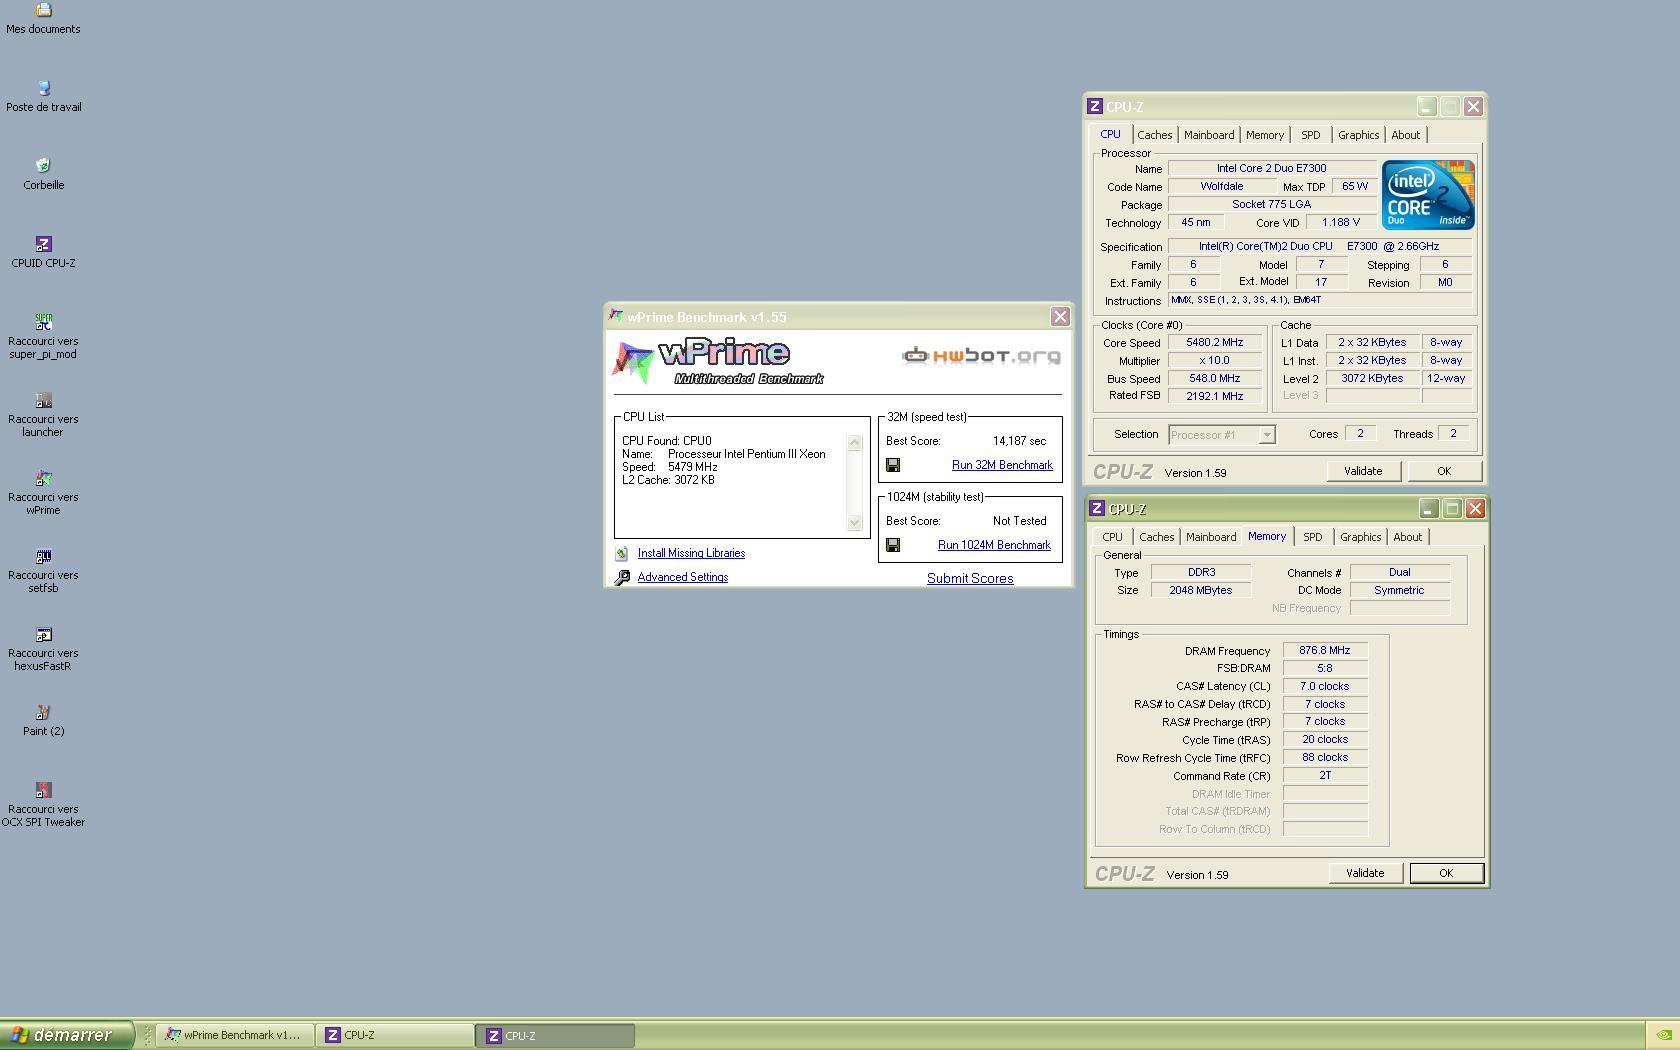1680x1050 pixels.
Task: Expand Processor #1 selection dropdown
Action: point(1266,435)
